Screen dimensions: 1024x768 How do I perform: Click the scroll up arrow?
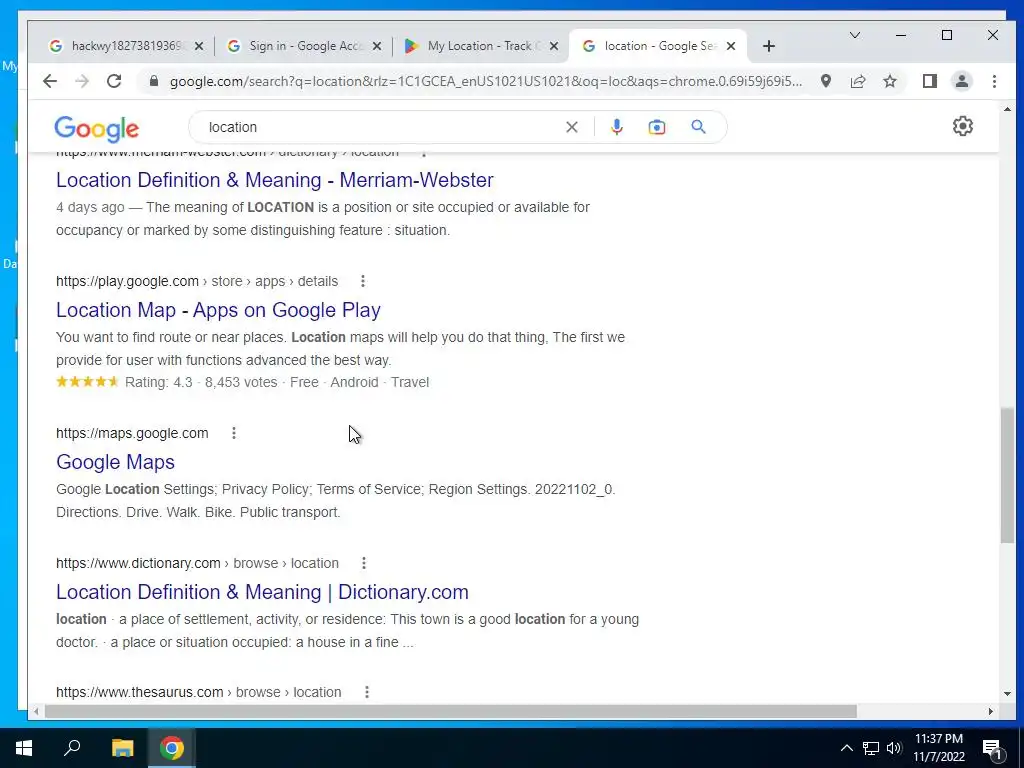pos(1007,109)
